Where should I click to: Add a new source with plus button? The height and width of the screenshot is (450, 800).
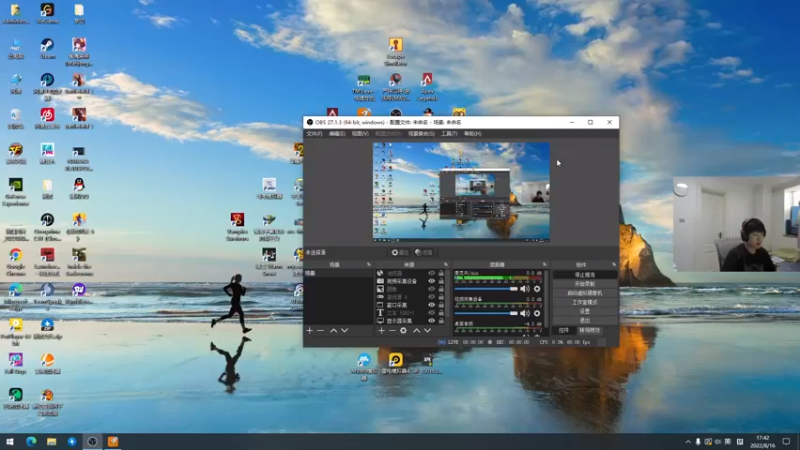(x=381, y=331)
